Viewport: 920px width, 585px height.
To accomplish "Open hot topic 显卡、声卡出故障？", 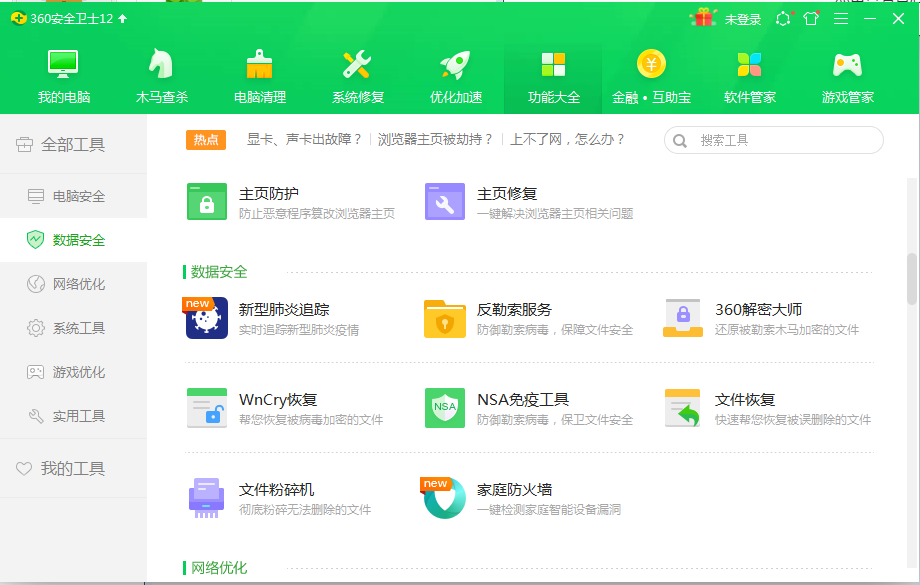I will [304, 140].
